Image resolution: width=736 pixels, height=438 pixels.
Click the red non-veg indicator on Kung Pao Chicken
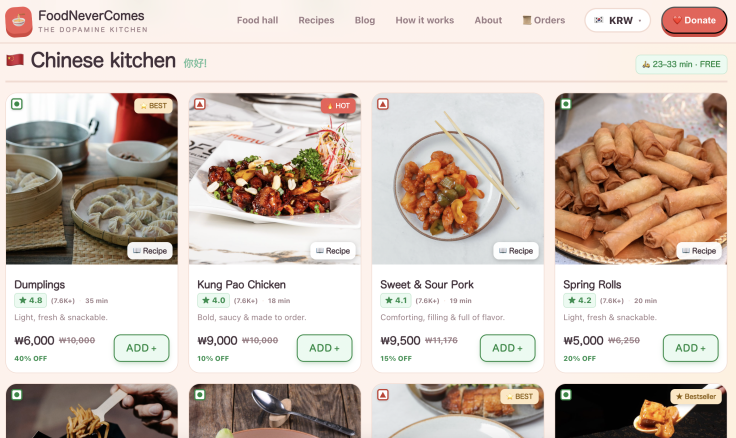[200, 104]
